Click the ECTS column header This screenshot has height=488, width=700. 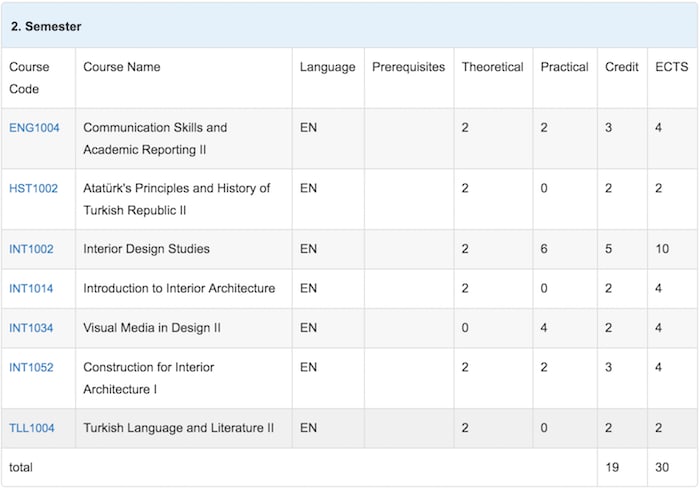(672, 67)
